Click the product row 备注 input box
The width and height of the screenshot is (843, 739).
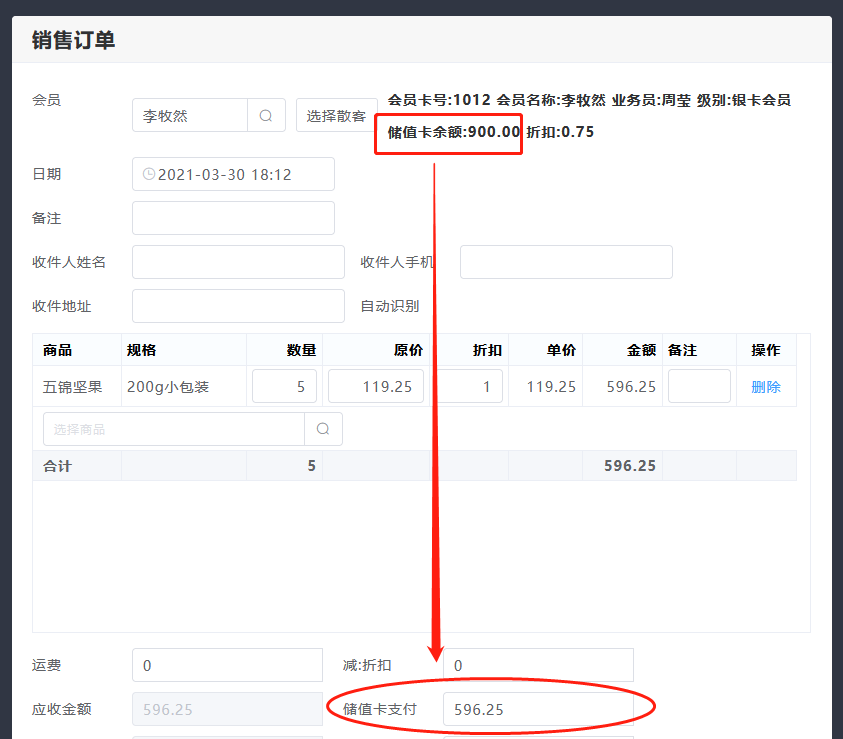pos(699,387)
